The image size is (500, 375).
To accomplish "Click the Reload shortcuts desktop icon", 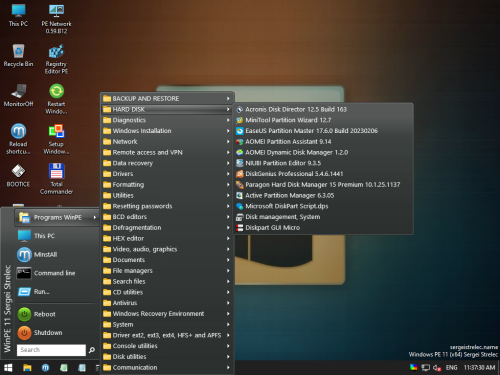I will (x=18, y=139).
